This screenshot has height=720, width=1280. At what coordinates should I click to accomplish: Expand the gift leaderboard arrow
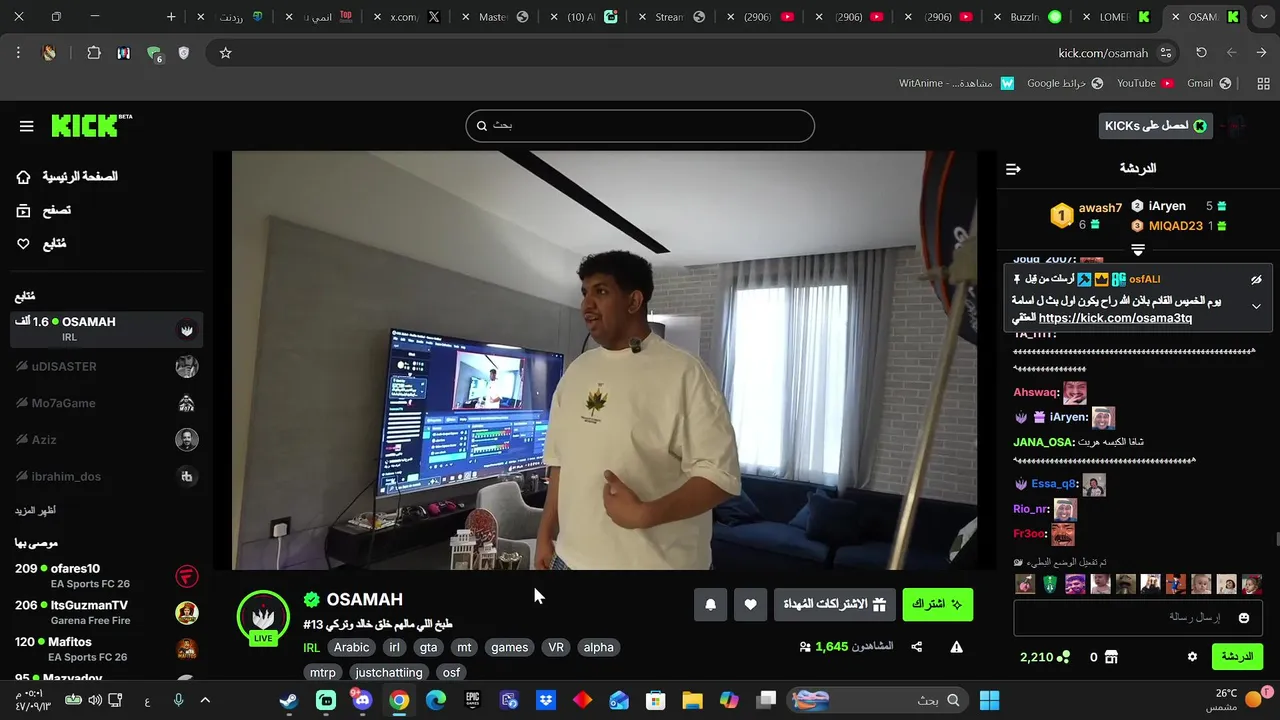tap(1138, 249)
